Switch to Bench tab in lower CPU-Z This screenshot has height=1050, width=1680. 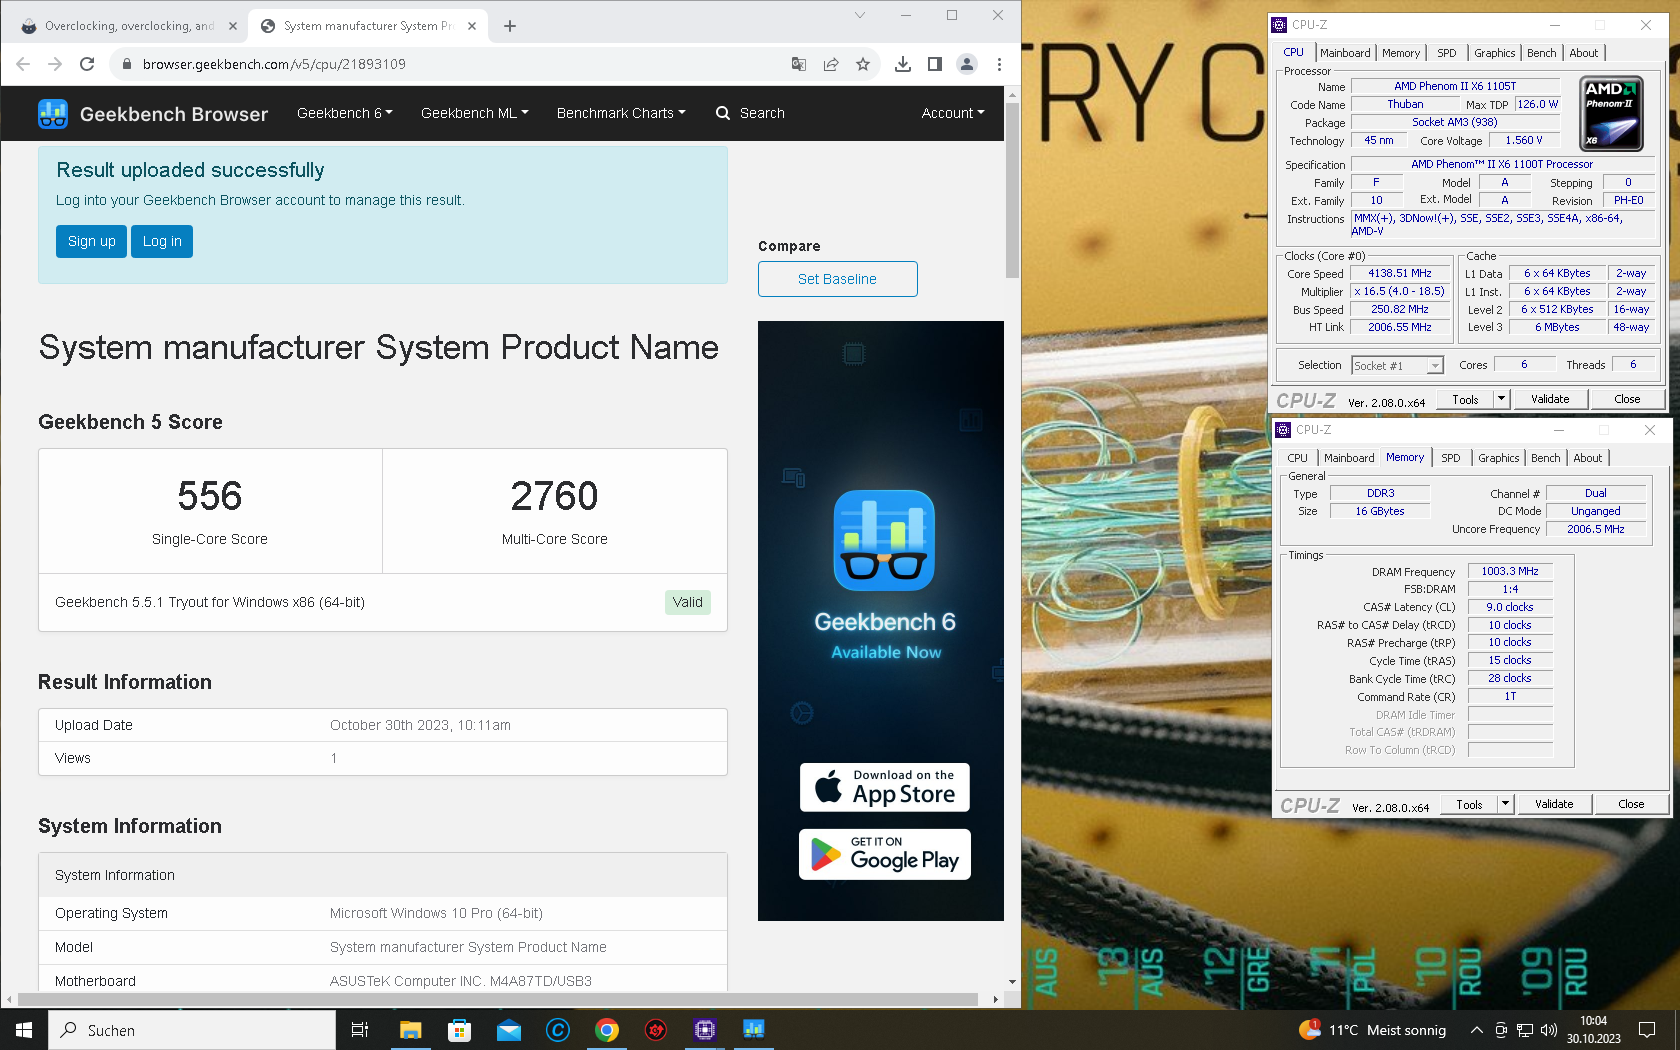(x=1546, y=458)
